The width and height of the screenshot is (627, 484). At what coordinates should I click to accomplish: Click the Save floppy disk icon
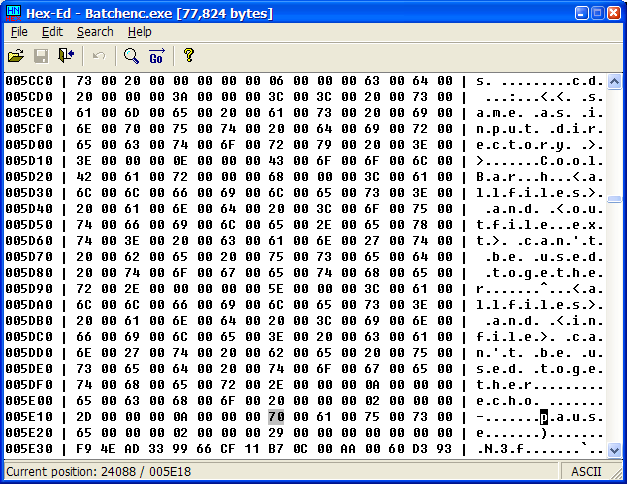[x=41, y=56]
